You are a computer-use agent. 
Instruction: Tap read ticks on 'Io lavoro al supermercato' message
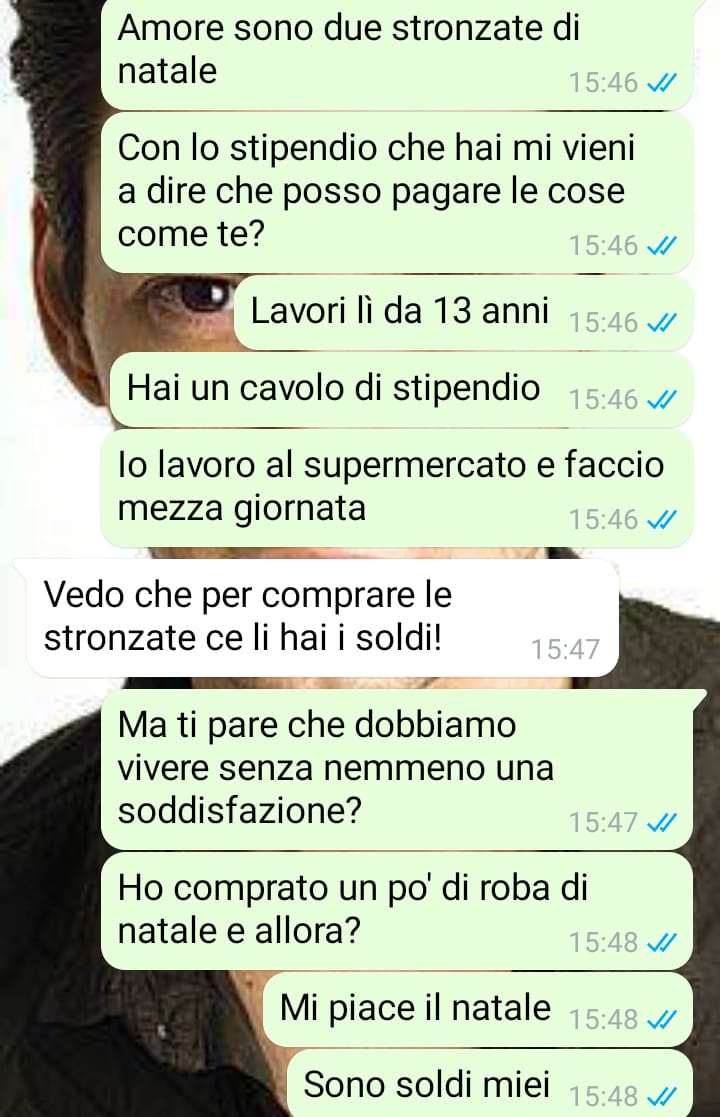click(661, 520)
